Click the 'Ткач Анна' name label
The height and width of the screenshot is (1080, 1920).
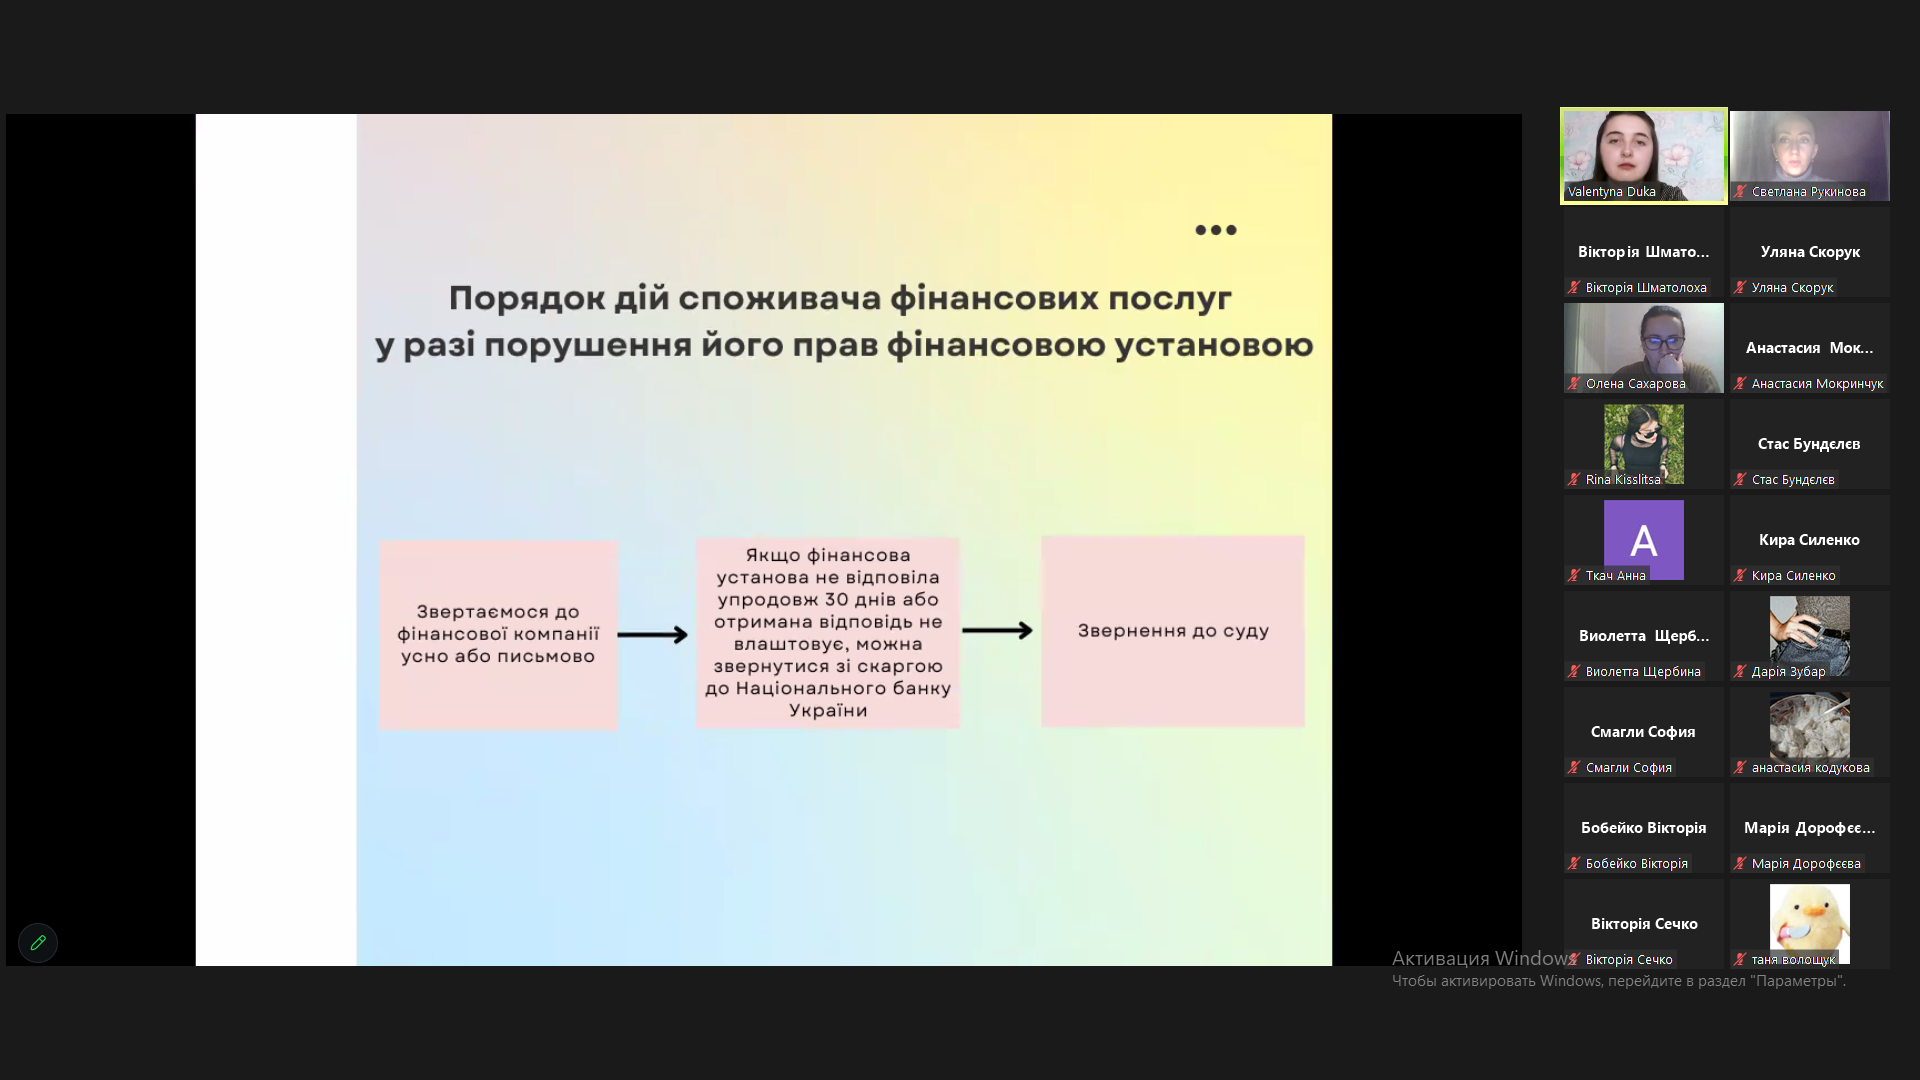(x=1616, y=576)
